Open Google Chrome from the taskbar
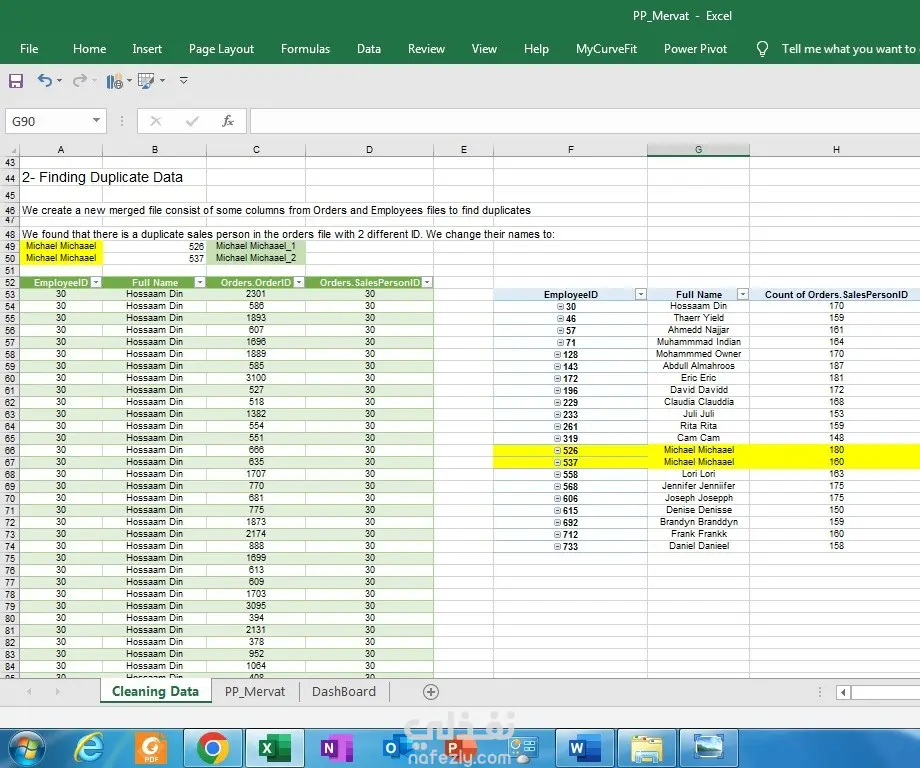This screenshot has width=920, height=768. click(x=211, y=747)
